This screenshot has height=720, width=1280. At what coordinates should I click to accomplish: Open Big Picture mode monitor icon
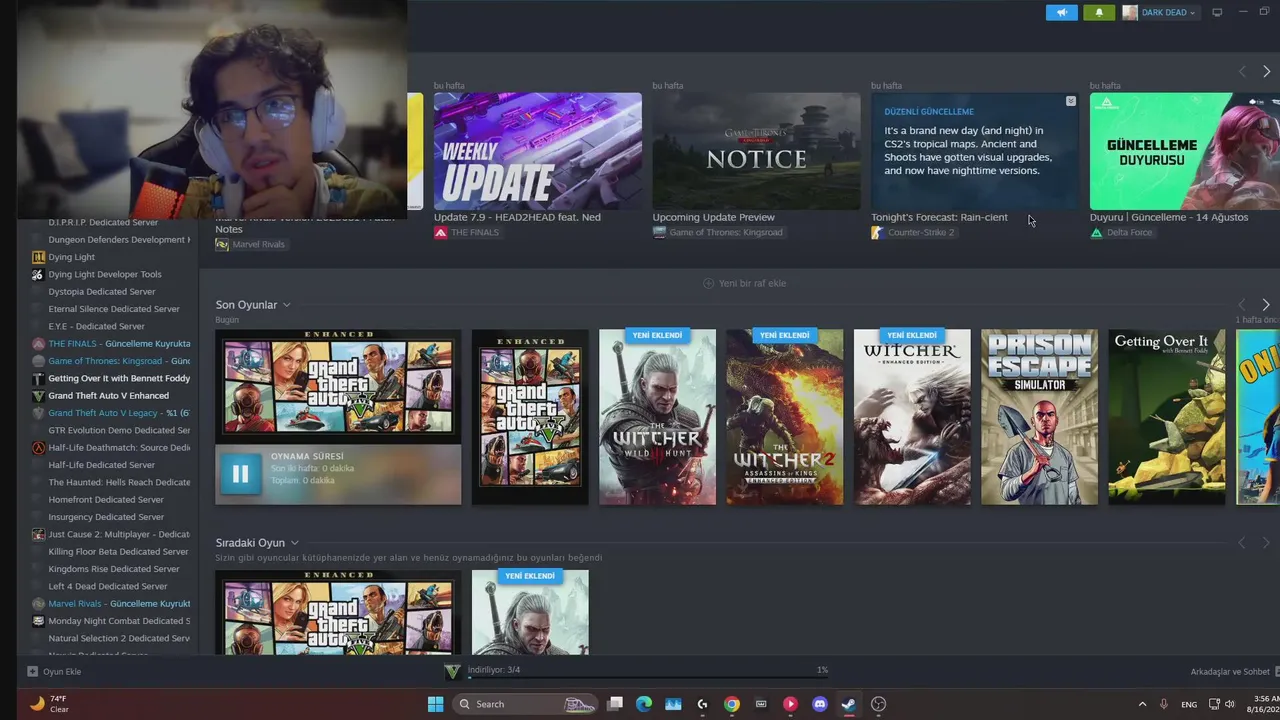click(x=1217, y=13)
